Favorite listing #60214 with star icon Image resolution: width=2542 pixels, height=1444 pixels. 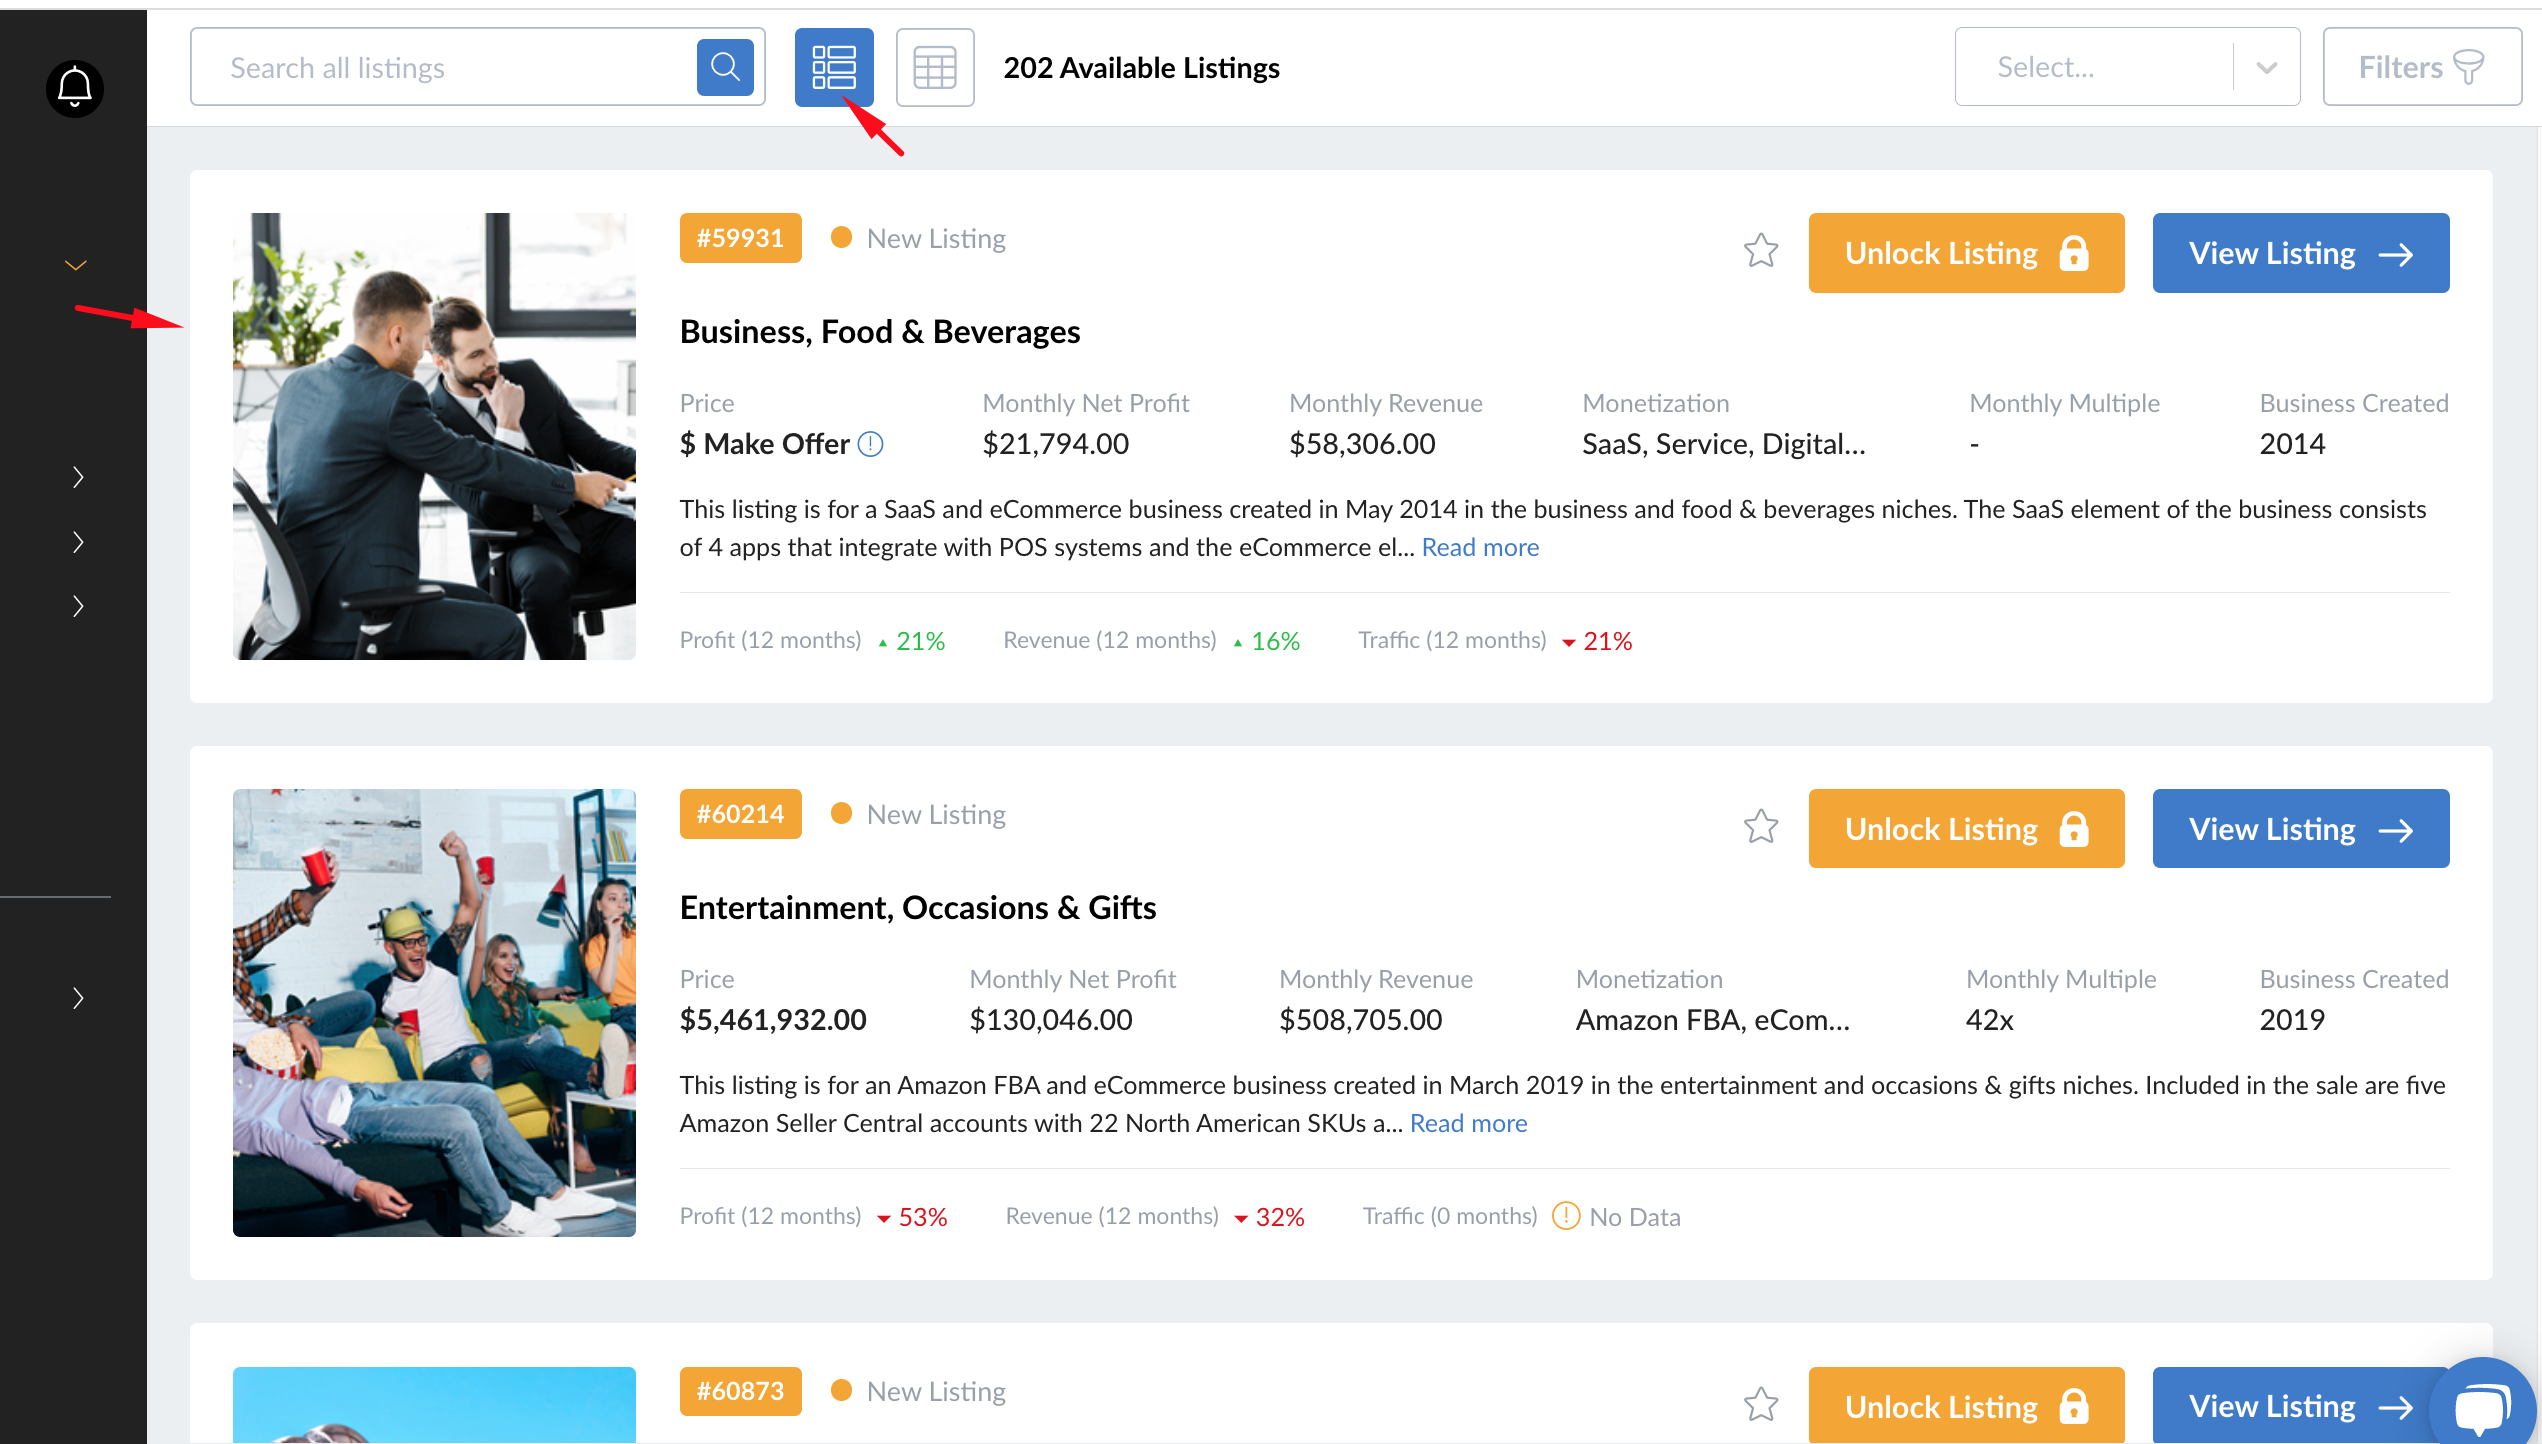pos(1761,827)
